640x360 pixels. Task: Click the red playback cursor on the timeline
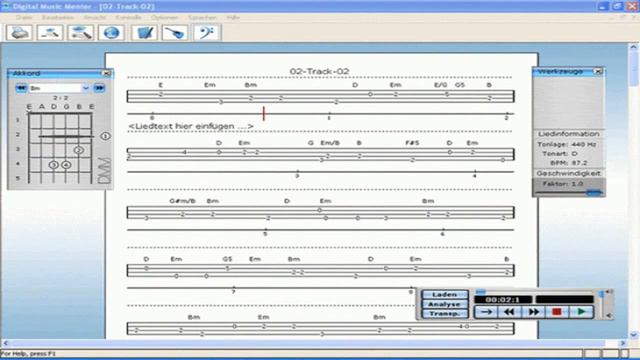(x=264, y=113)
